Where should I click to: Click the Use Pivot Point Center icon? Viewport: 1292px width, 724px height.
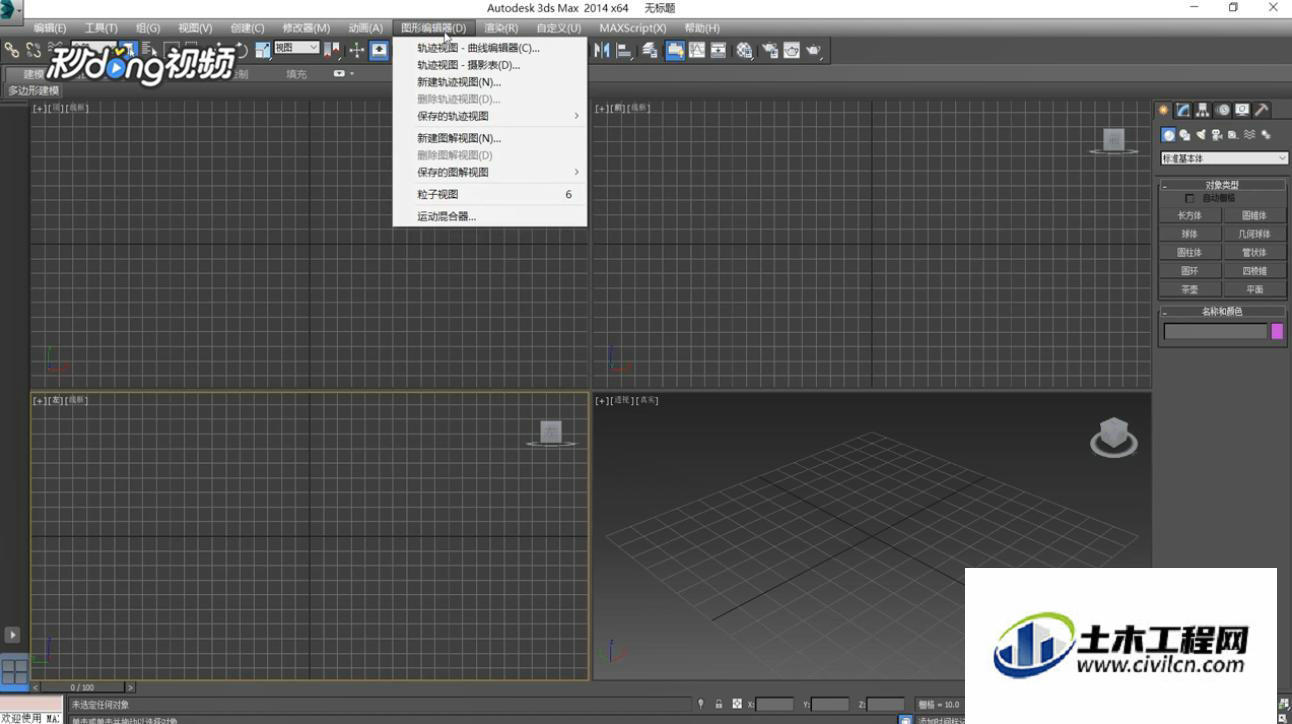click(332, 49)
